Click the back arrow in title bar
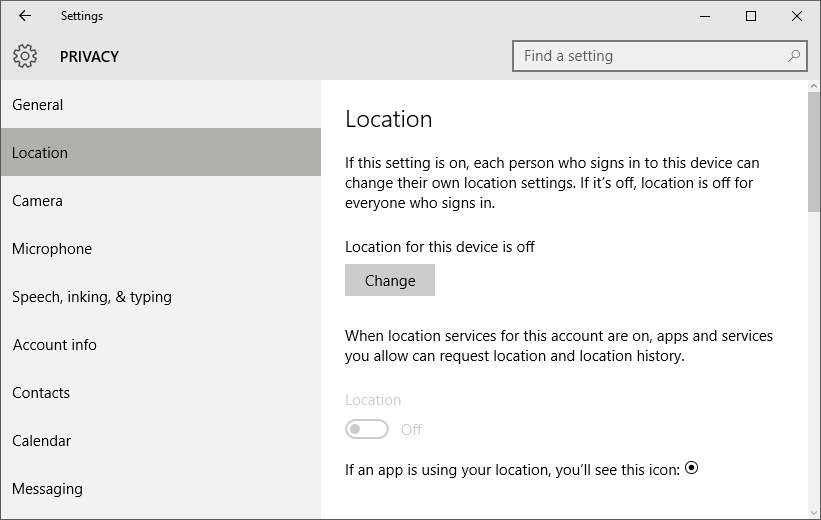Screen dimensions: 821x520 [x=25, y=16]
